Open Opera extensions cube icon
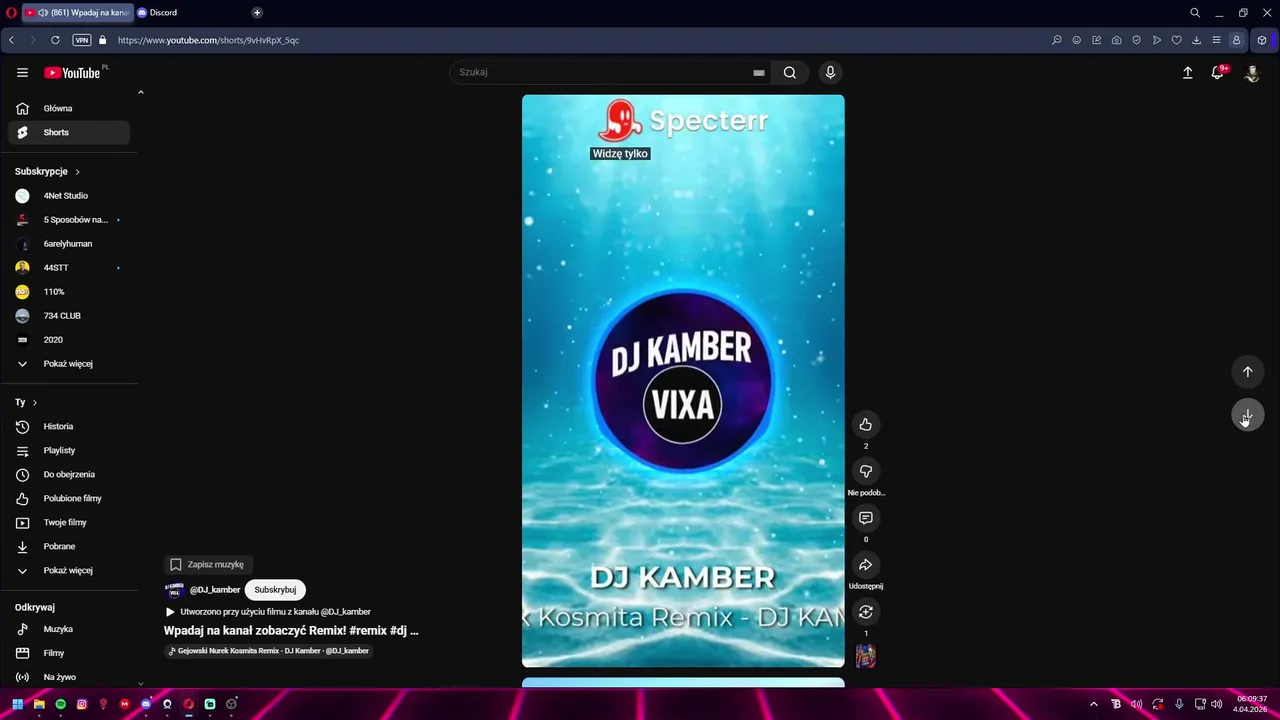1280x720 pixels. (1262, 40)
